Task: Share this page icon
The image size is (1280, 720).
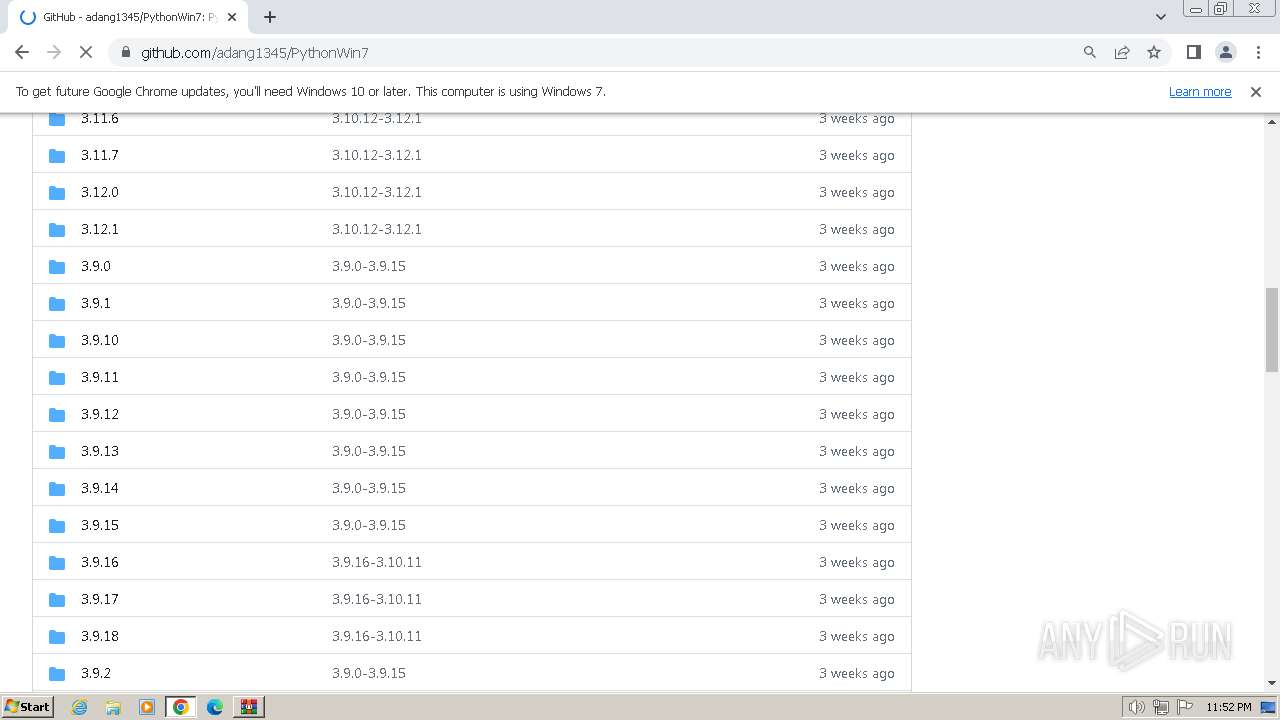Action: click(x=1122, y=52)
